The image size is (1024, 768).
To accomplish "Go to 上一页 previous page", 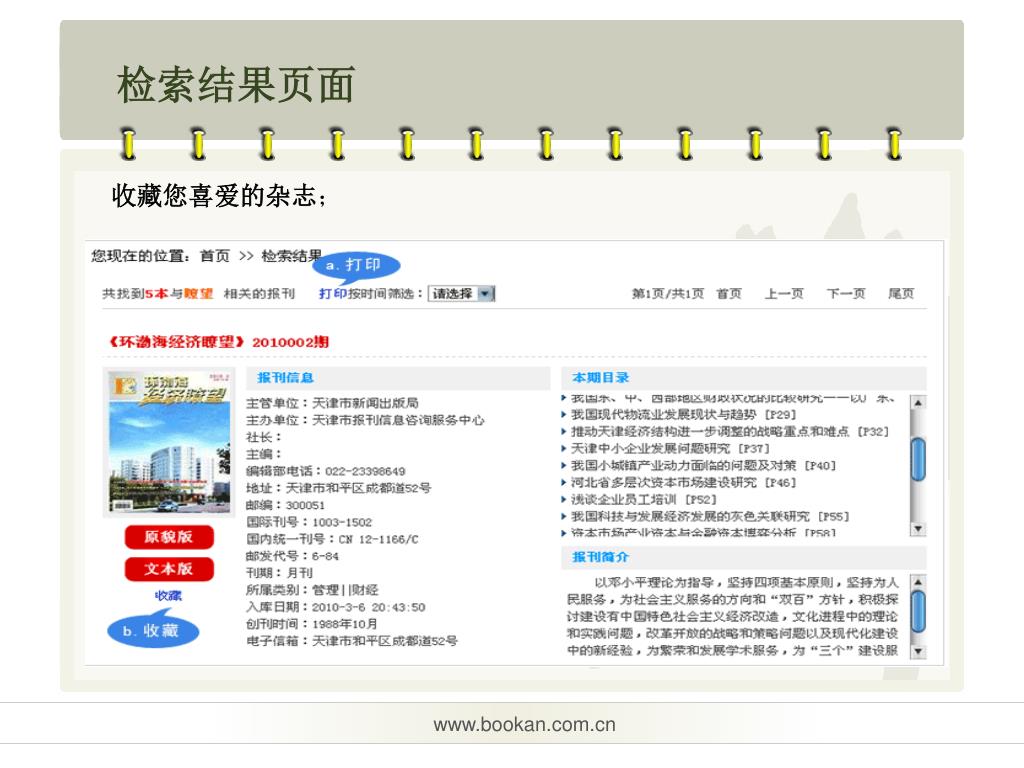I will 784,294.
